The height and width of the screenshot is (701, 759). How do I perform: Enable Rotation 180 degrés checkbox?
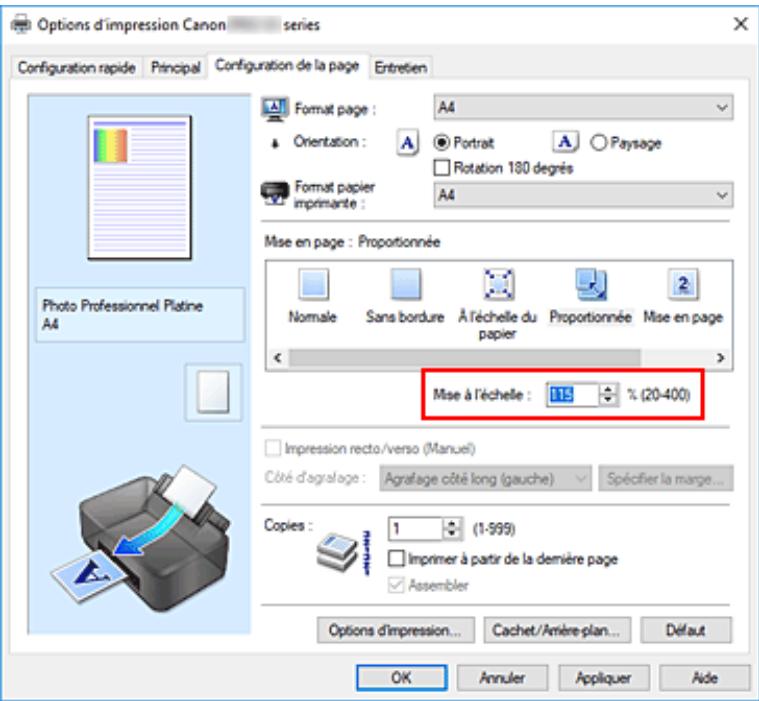(441, 168)
